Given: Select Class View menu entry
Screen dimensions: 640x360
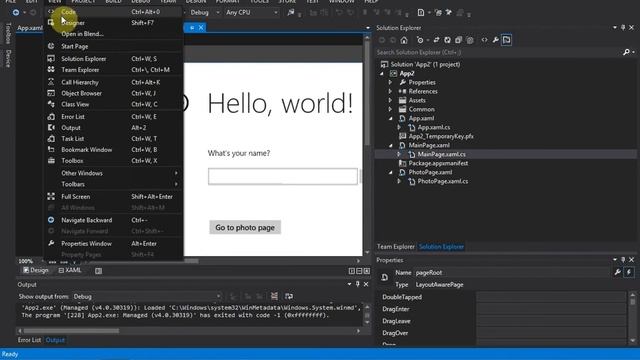Looking at the screenshot, I should pyautogui.click(x=113, y=104).
